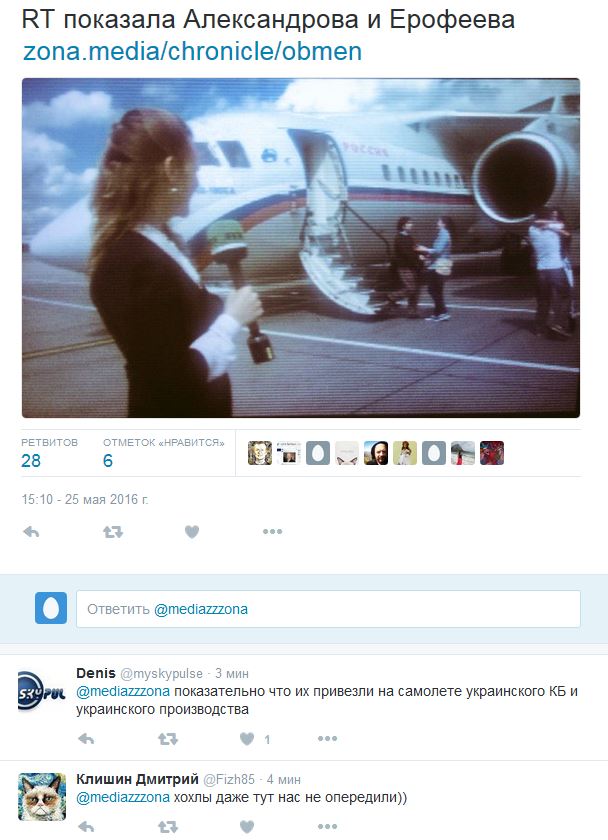Image resolution: width=608 pixels, height=840 pixels.
Task: Click the Skypulse avatar of Denis
Action: 42,691
